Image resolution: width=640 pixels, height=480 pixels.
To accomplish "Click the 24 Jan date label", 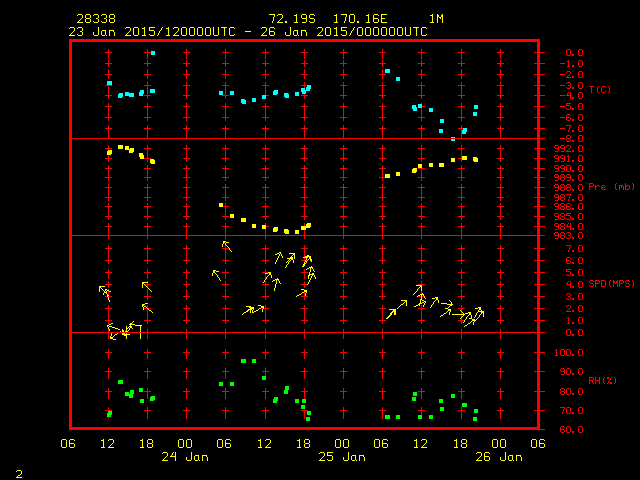I will point(185,457).
